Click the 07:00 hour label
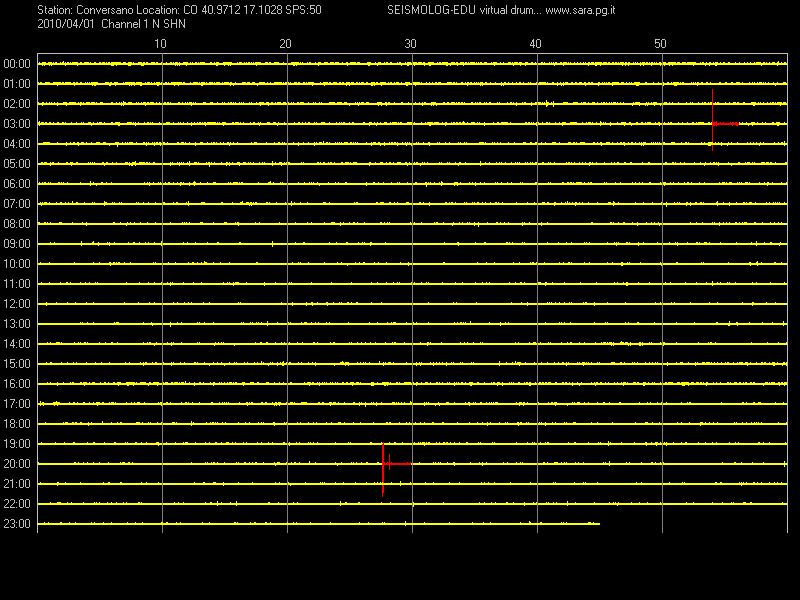This screenshot has height=600, width=800. click(17, 204)
